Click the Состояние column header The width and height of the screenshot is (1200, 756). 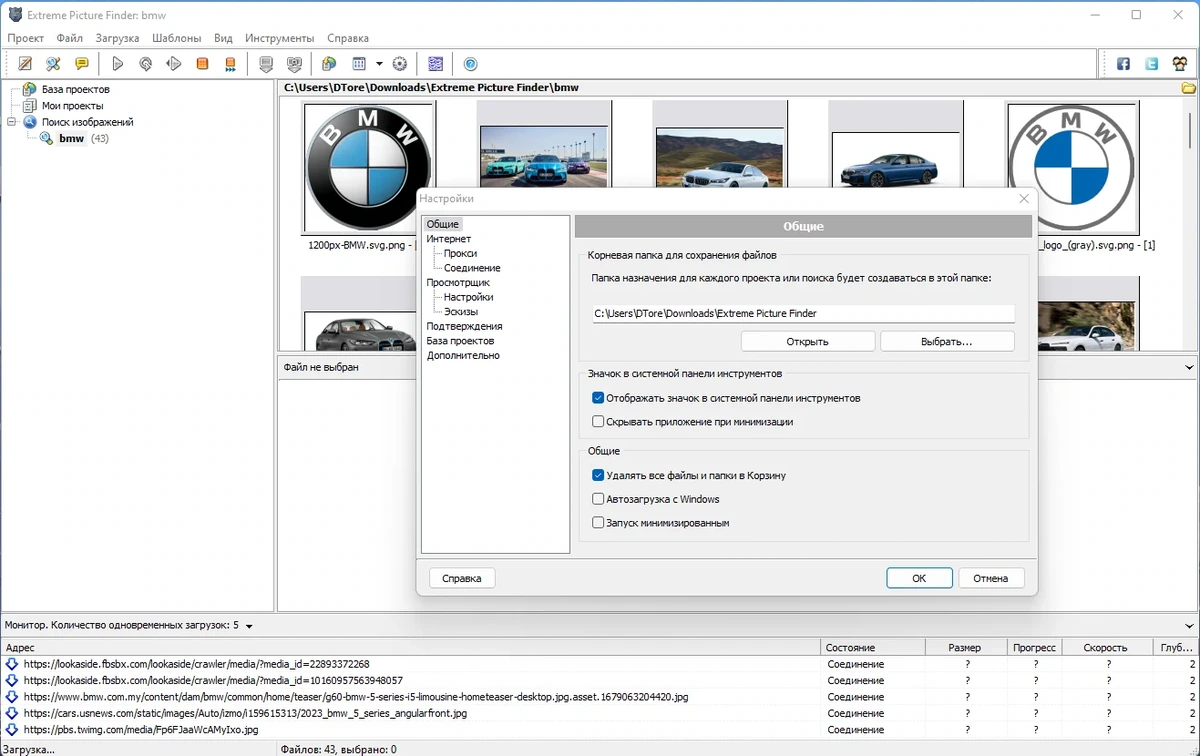(x=871, y=648)
